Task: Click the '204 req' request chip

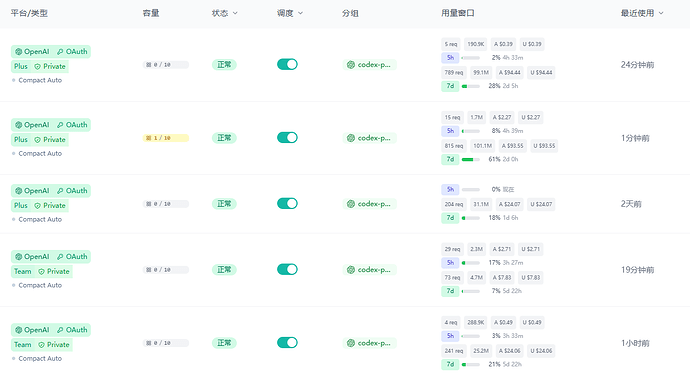Action: coord(454,204)
